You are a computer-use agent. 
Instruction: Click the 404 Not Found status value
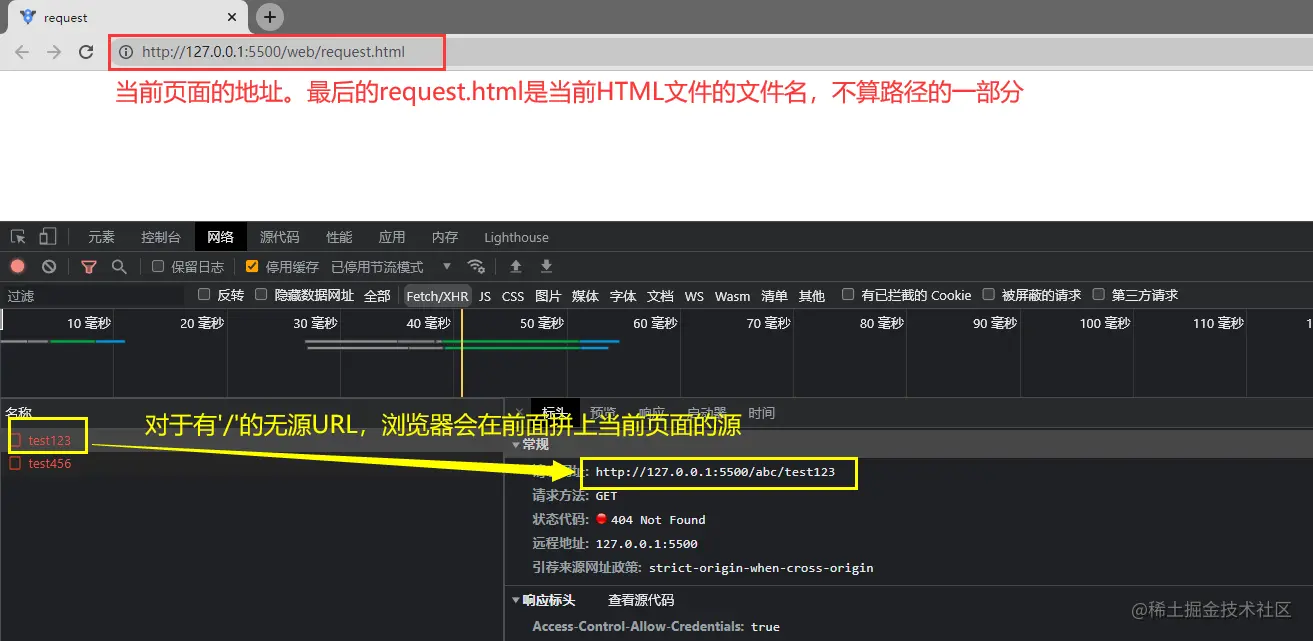(658, 520)
